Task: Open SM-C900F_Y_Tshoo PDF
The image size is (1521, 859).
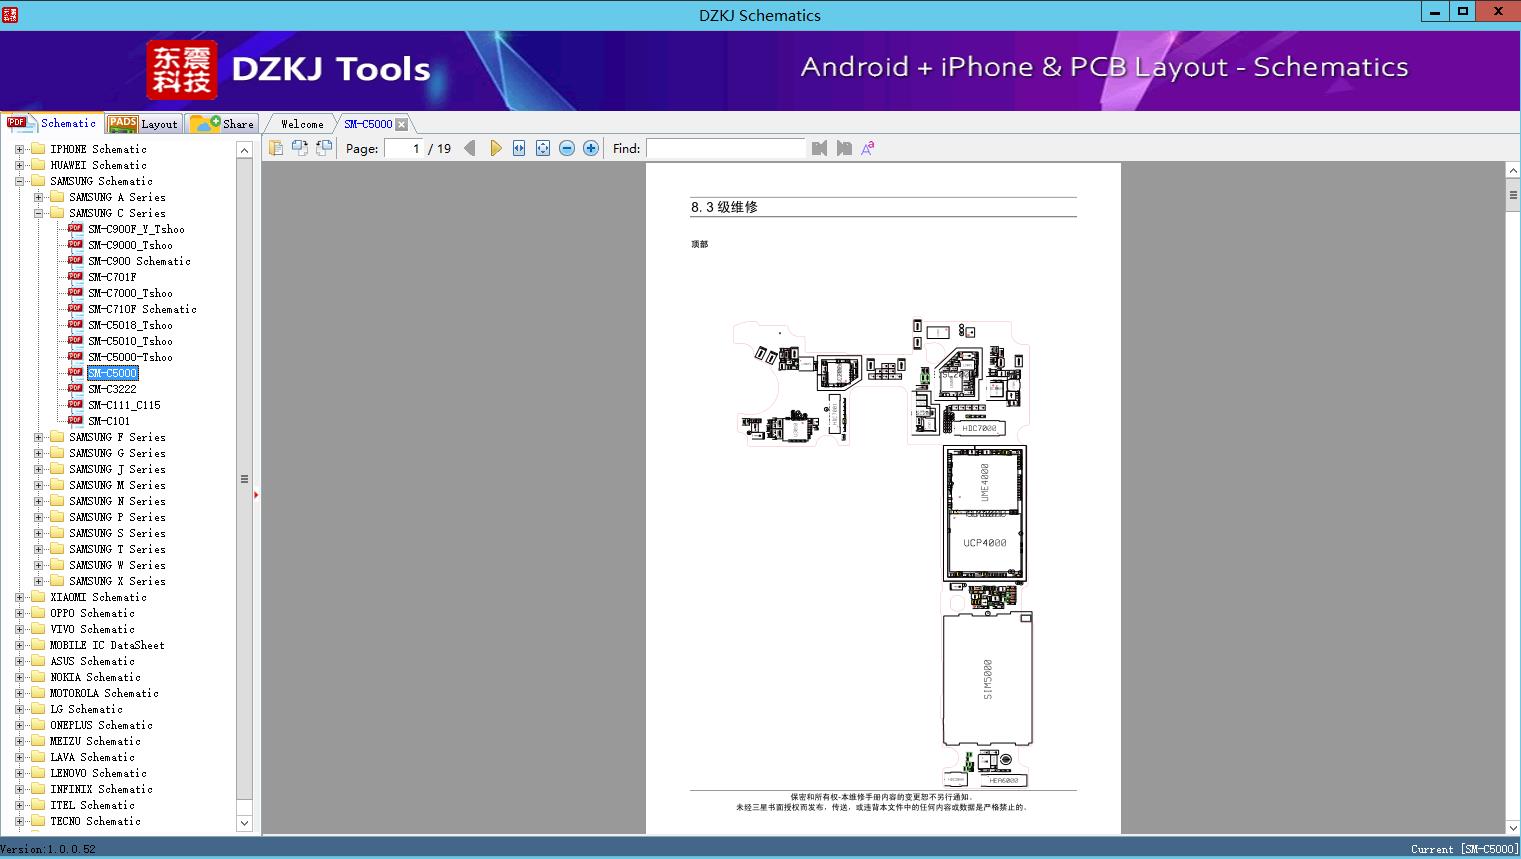Action: [x=136, y=229]
